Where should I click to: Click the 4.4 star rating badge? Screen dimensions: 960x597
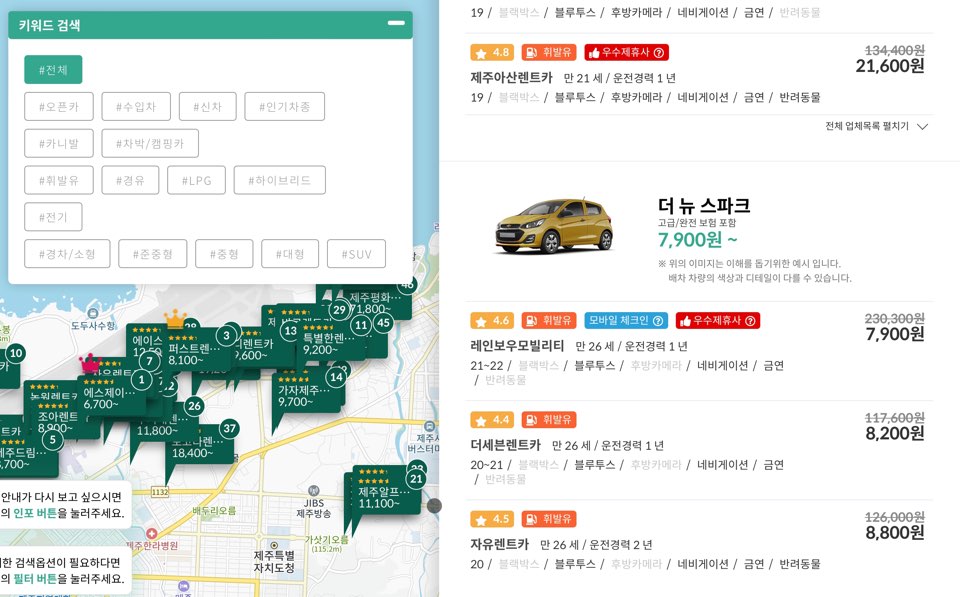click(492, 420)
